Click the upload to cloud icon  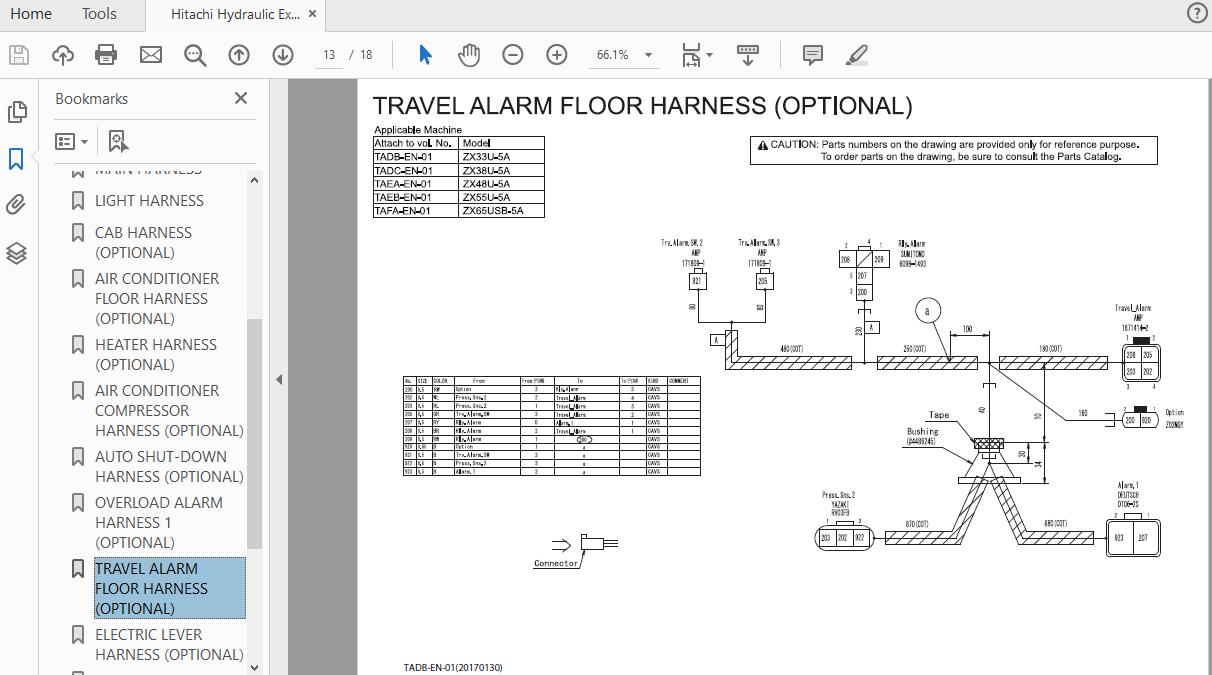tap(63, 55)
